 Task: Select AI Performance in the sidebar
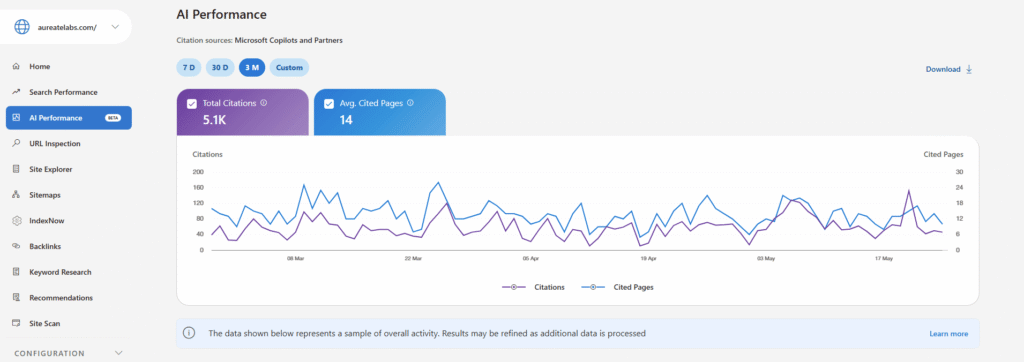point(69,118)
